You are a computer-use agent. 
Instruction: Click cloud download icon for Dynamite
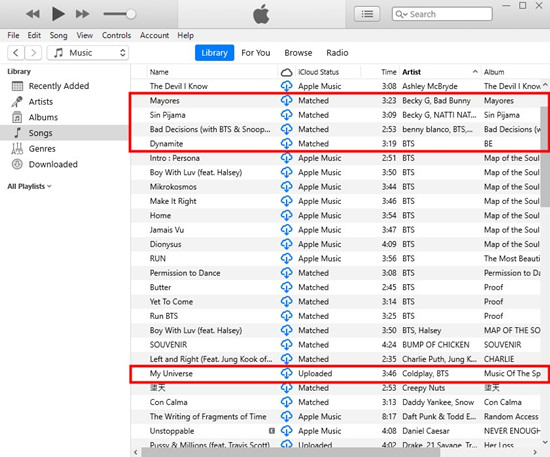(x=287, y=143)
